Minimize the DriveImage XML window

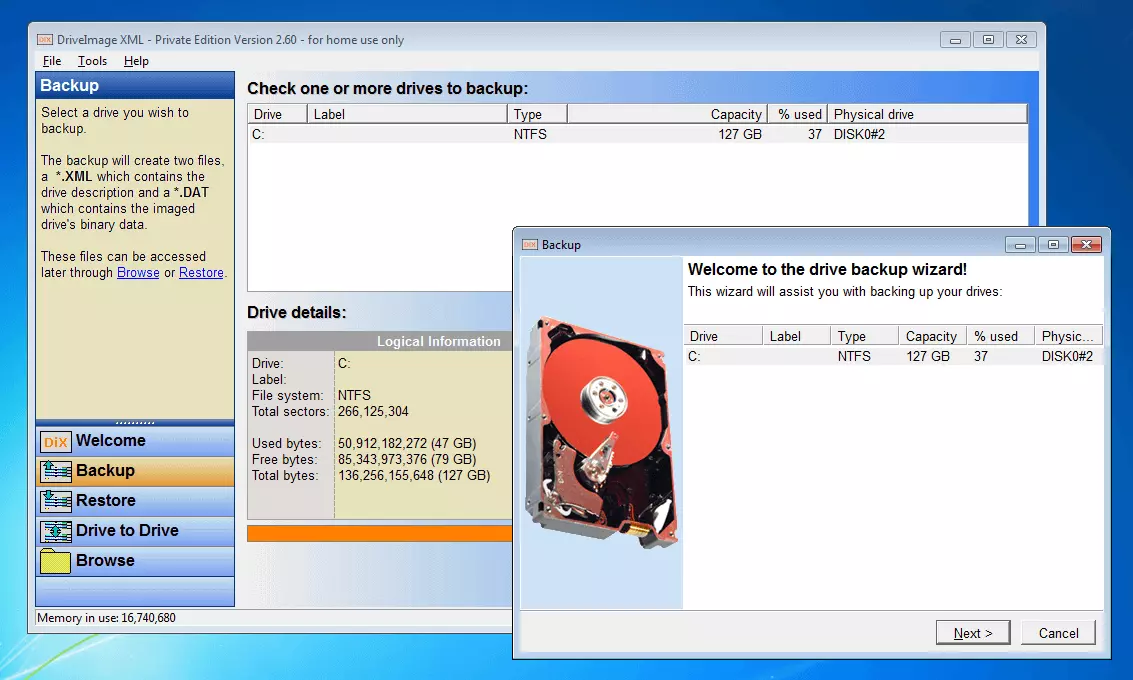coord(955,40)
